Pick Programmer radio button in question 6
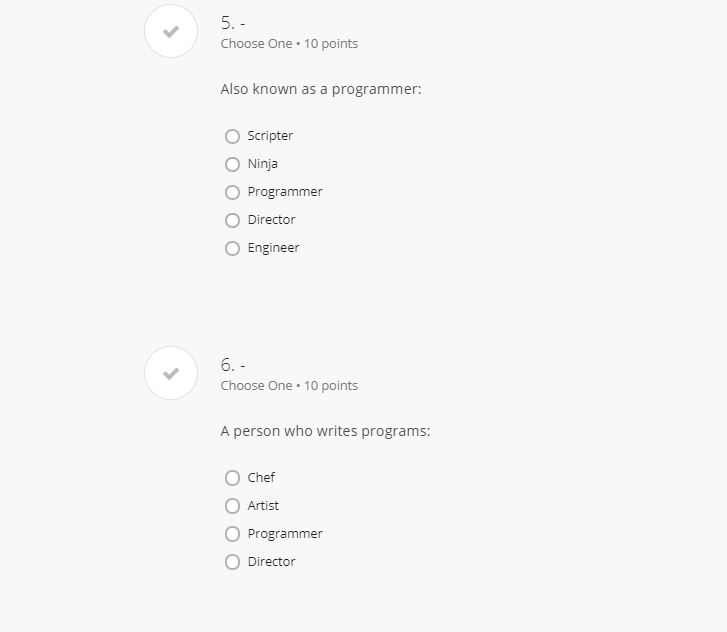The height and width of the screenshot is (632, 727). (x=233, y=534)
